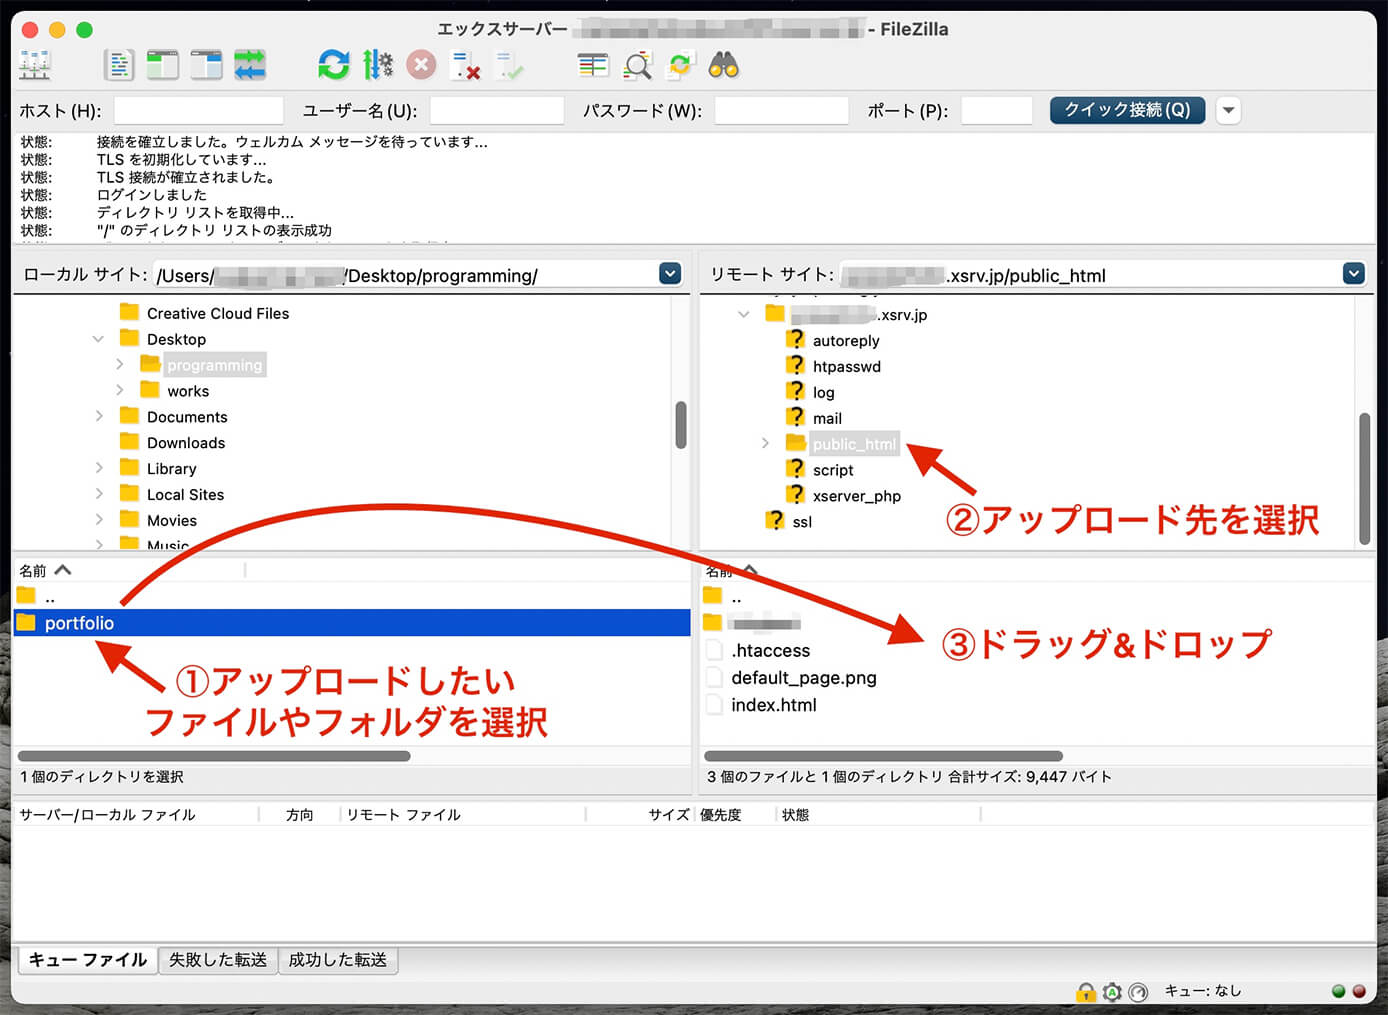Click the padlock encryption icon in the status bar
1388x1015 pixels.
click(x=1086, y=991)
